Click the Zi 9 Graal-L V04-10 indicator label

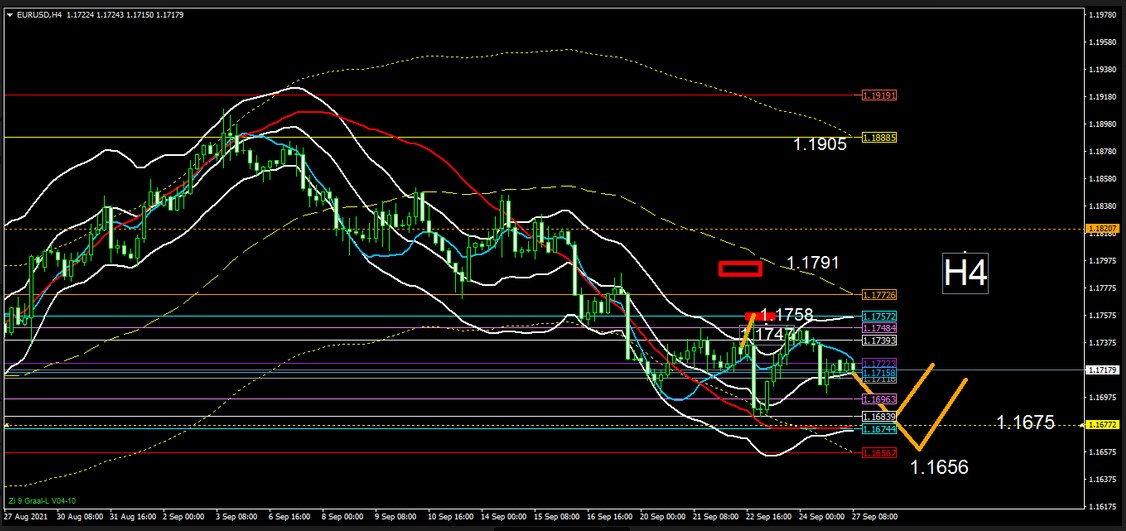tap(40, 501)
